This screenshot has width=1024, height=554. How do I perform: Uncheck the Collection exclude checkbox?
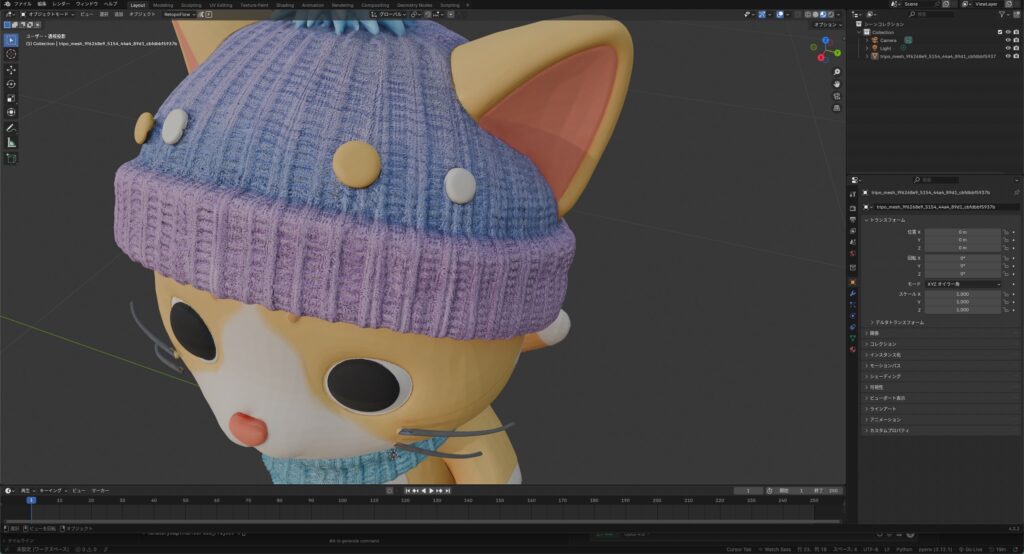tap(999, 31)
